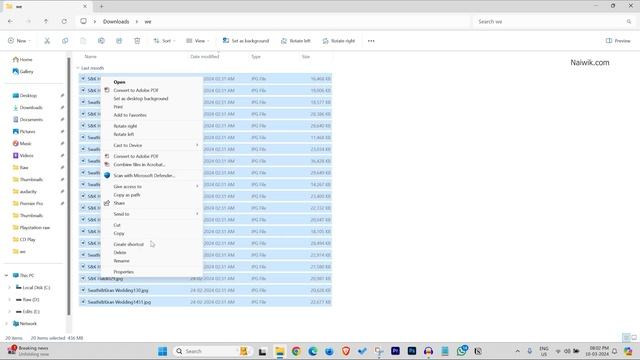The height and width of the screenshot is (360, 640).
Task: Click the trash Delete icon in the toolbar
Action: point(137,41)
